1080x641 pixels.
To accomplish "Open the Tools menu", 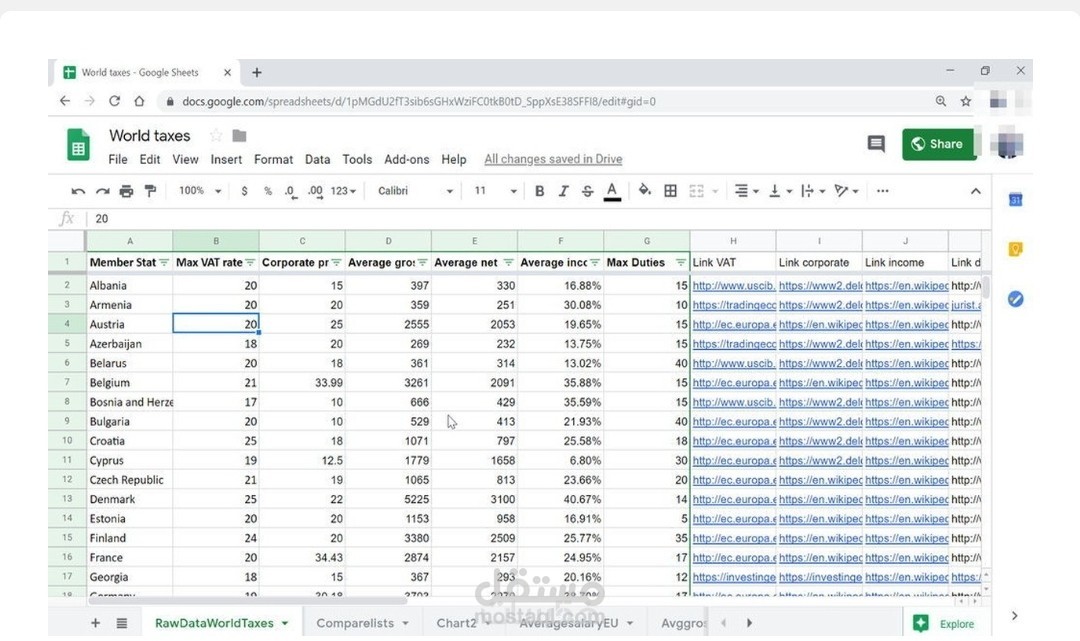I will pyautogui.click(x=357, y=159).
